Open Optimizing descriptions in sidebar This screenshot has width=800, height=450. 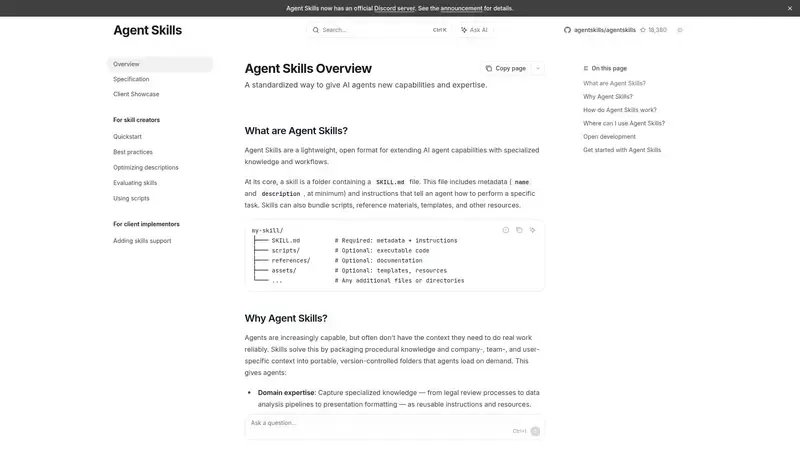click(x=146, y=167)
